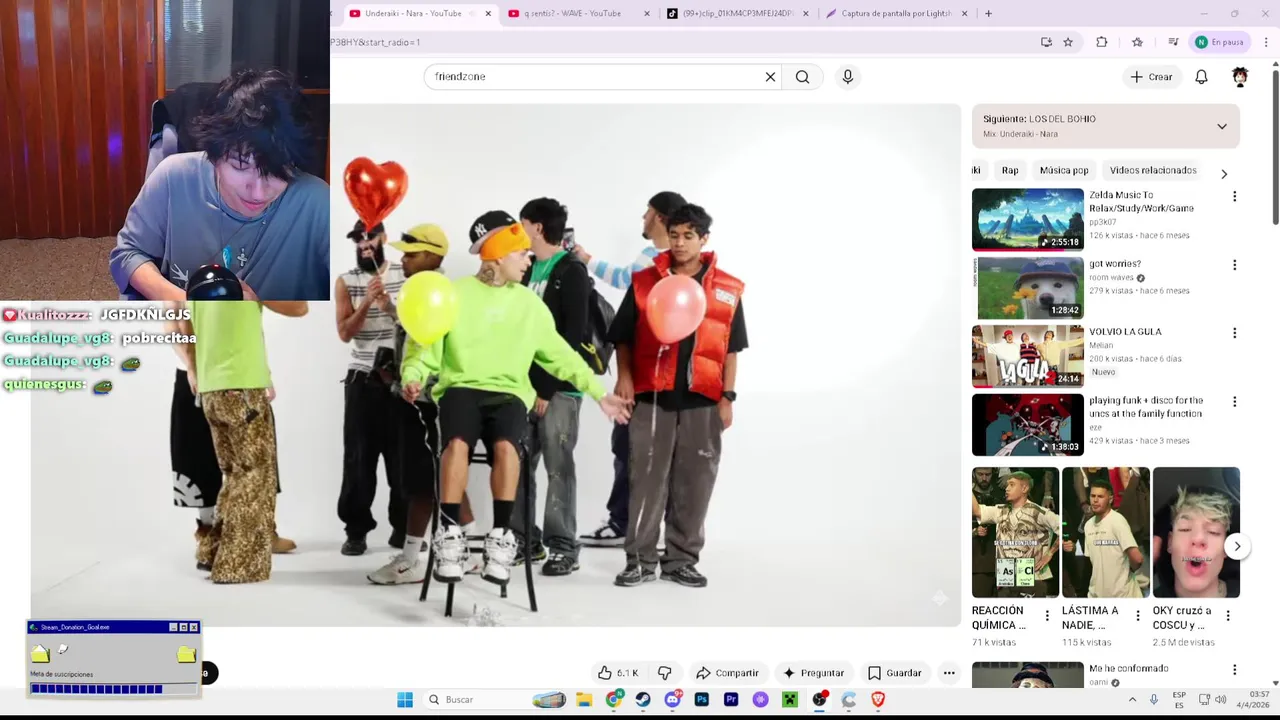The image size is (1280, 720).
Task: Click the Meta de suscripciones progress bar
Action: [x=113, y=689]
